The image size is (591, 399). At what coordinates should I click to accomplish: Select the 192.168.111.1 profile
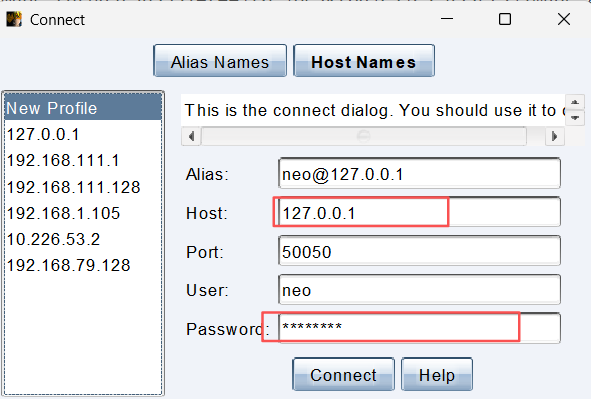click(83, 161)
